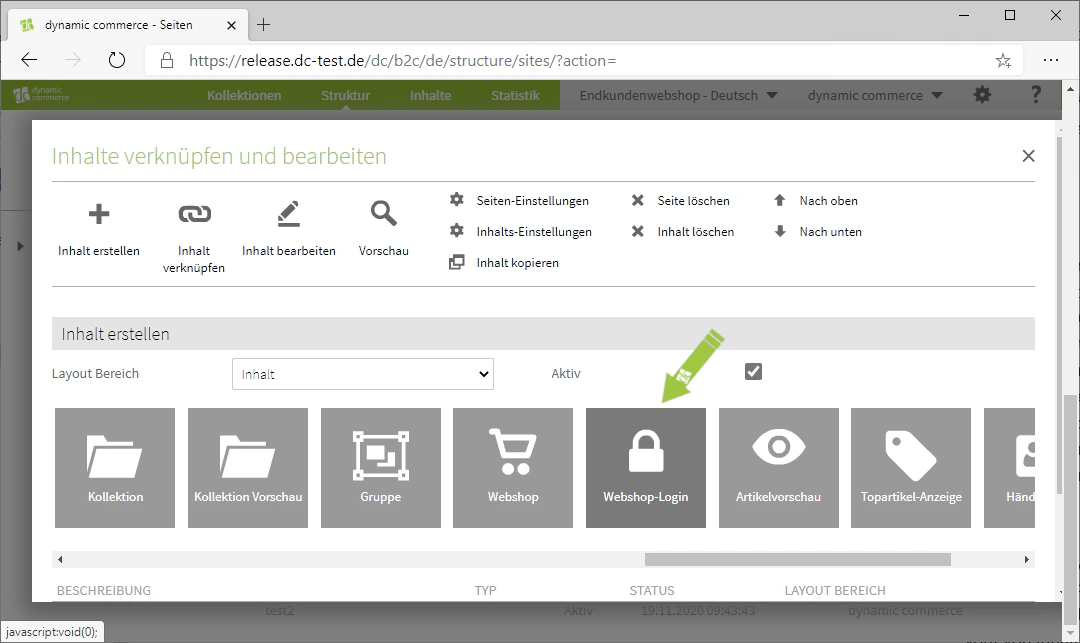1080x643 pixels.
Task: Open the Statistik menu
Action: coord(515,96)
